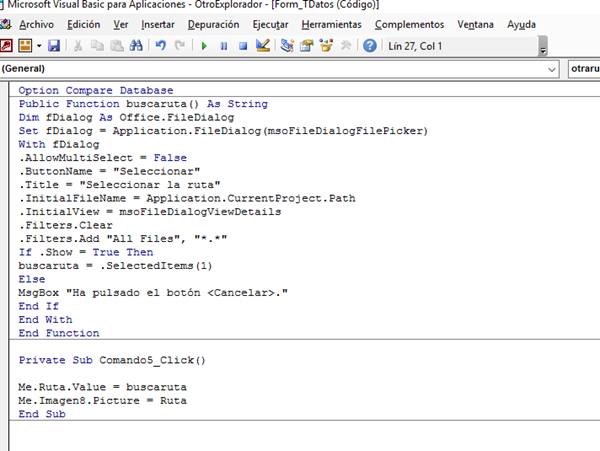Open the Insertar menu
The image size is (600, 451).
pyautogui.click(x=164, y=23)
